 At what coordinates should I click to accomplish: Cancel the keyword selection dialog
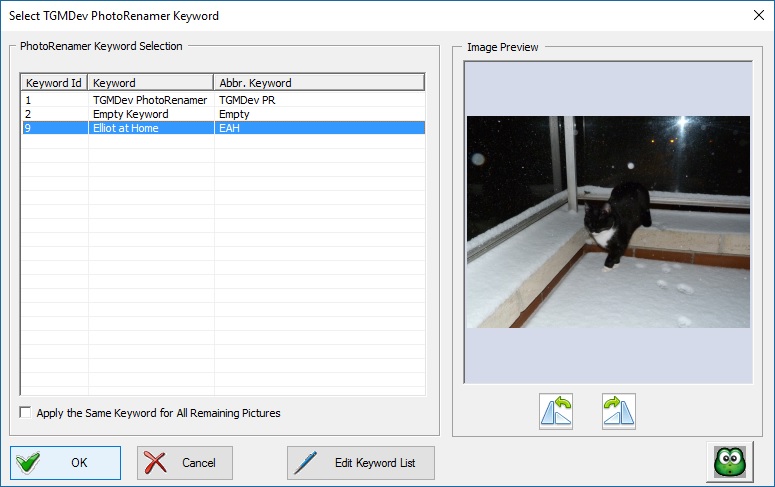185,463
